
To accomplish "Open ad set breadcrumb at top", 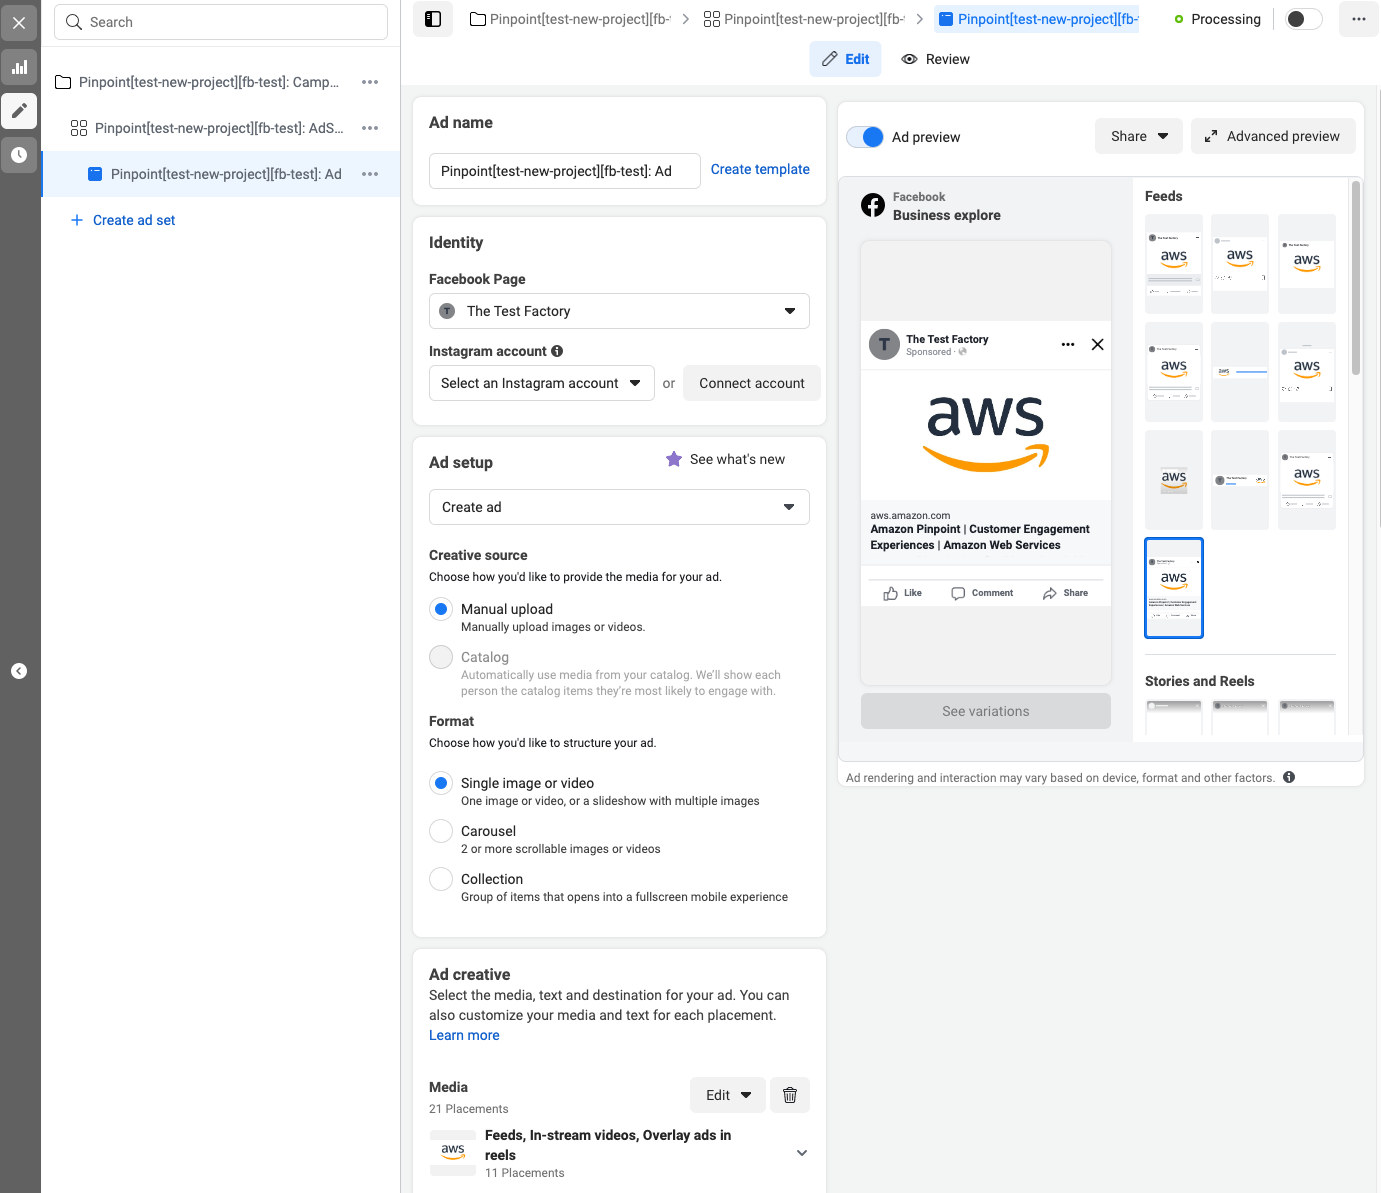I will point(804,19).
